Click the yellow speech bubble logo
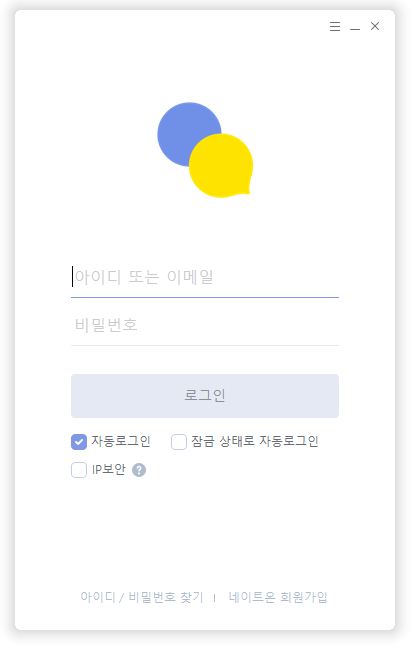 pos(222,166)
